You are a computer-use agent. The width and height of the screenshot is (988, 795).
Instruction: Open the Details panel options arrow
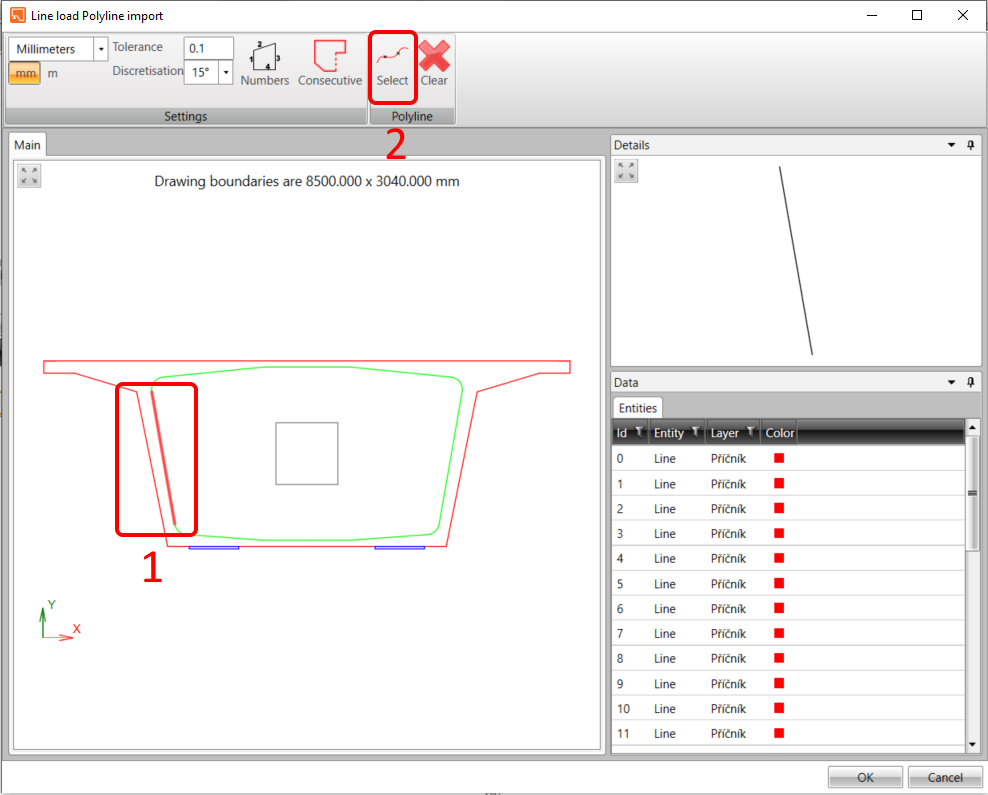tap(951, 145)
